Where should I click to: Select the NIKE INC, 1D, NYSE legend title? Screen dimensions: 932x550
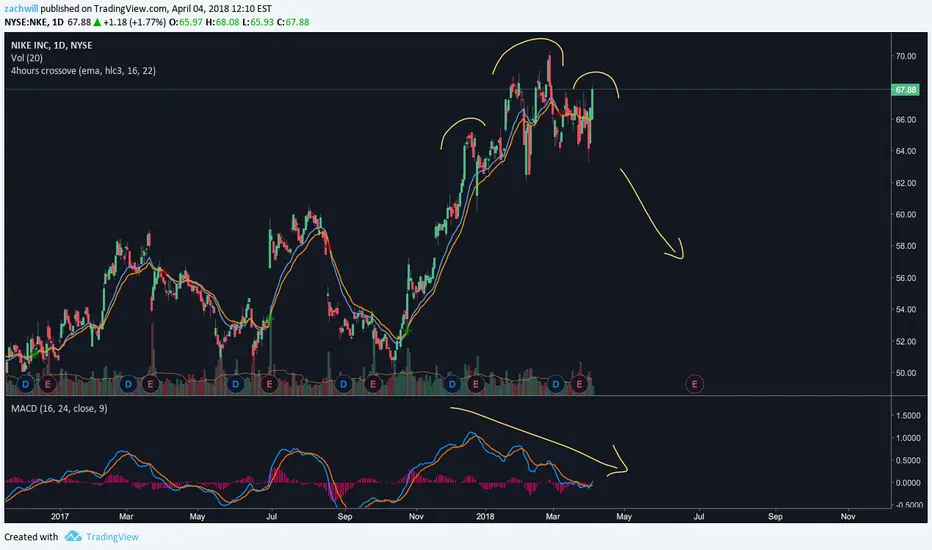pos(52,45)
